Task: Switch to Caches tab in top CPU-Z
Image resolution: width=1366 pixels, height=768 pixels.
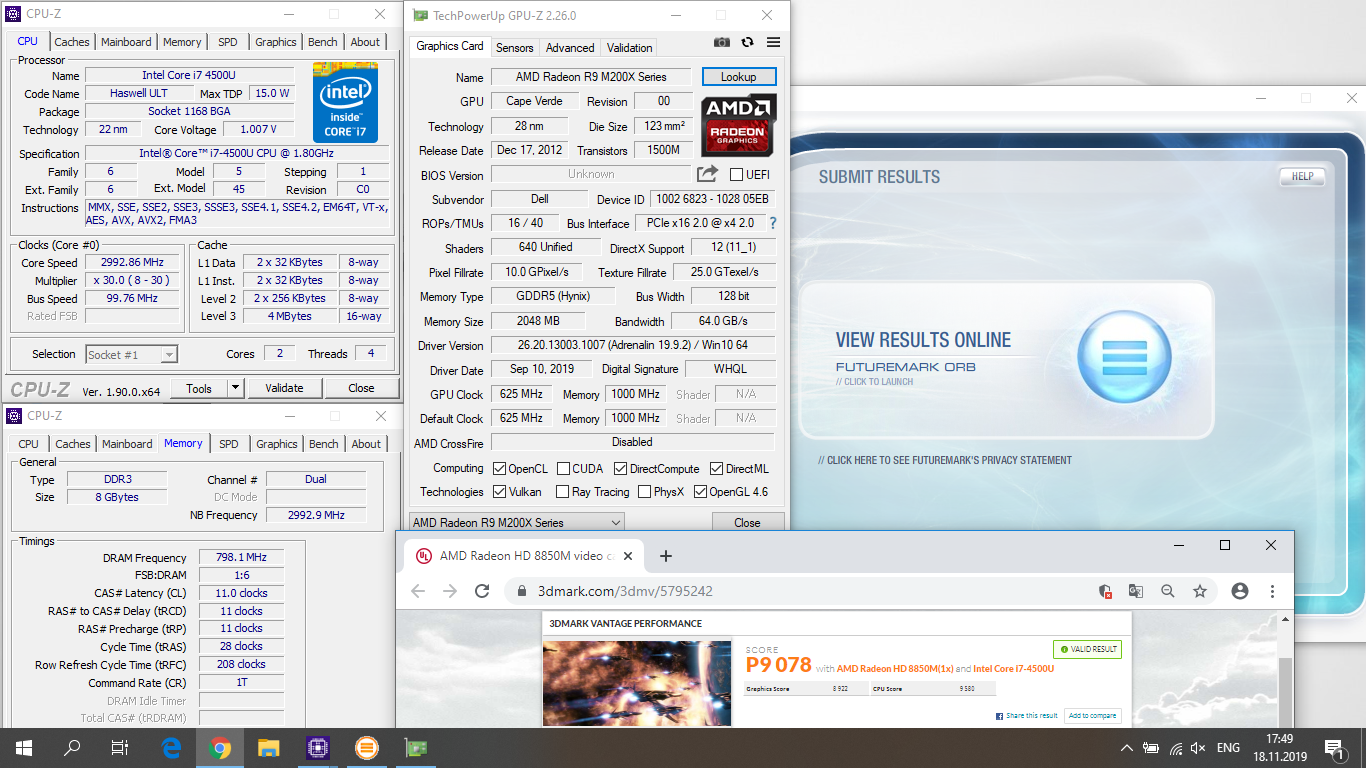Action: pyautogui.click(x=72, y=42)
